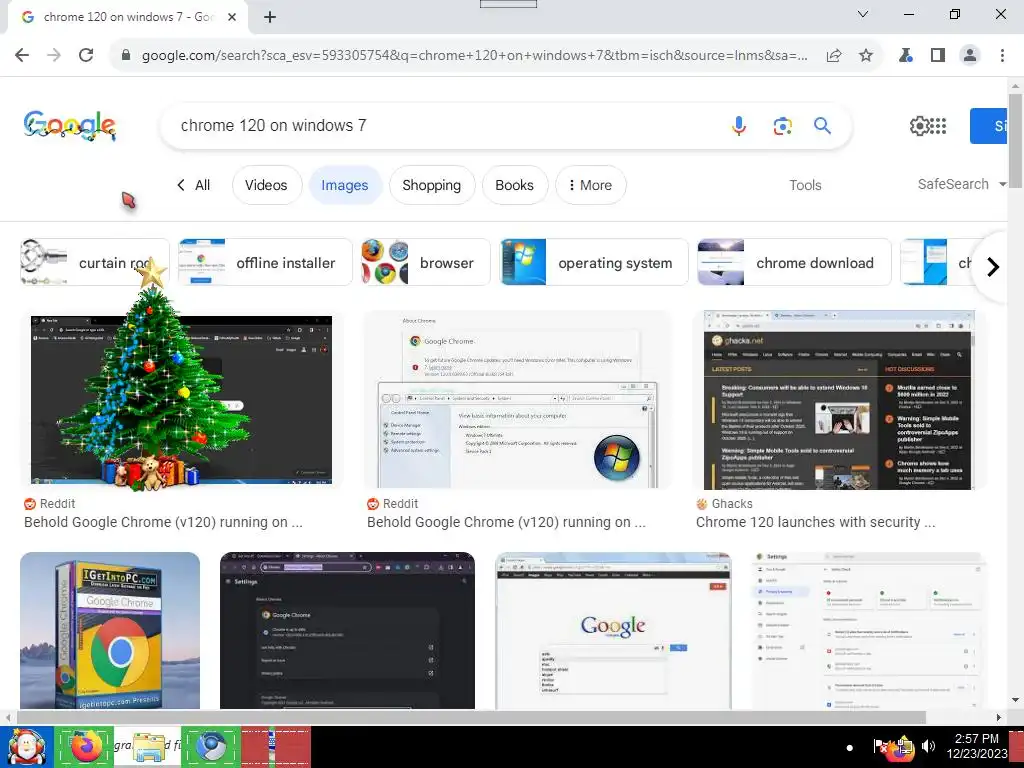The image size is (1024, 768).
Task: Open the side panel icon
Action: point(938,56)
